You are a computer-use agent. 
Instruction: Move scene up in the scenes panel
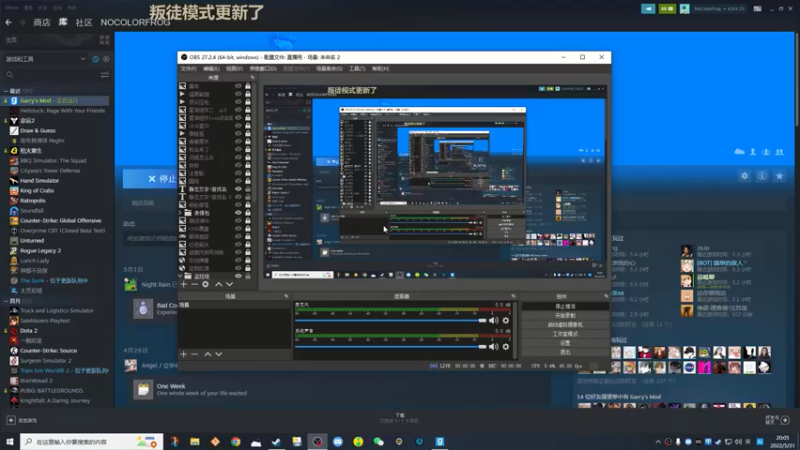[x=208, y=354]
